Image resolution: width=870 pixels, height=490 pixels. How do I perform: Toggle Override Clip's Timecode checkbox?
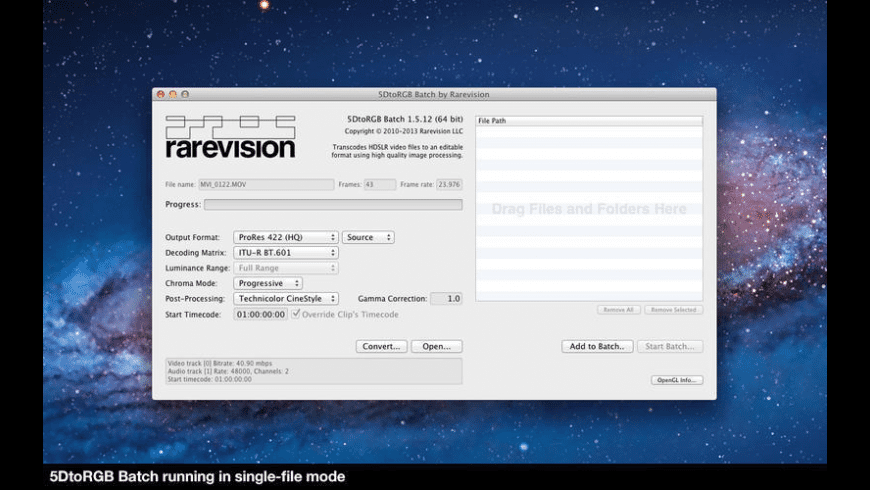click(296, 314)
